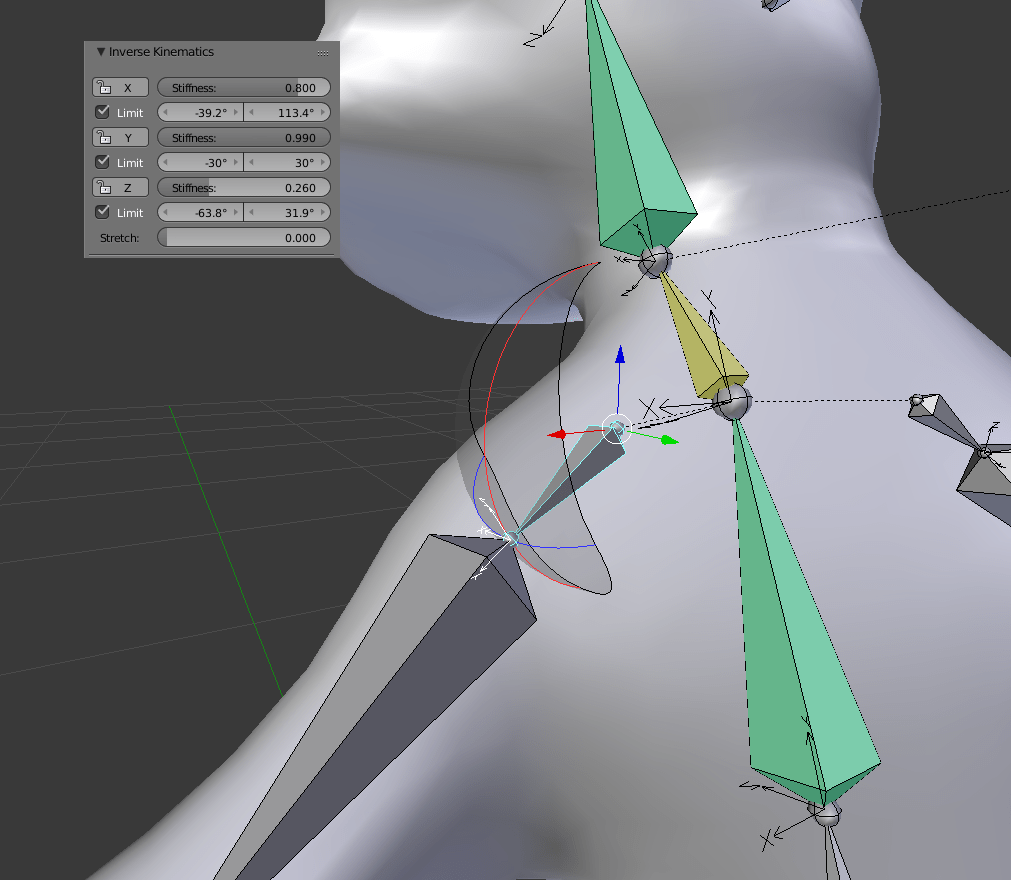Collapse the Inverse Kinematics panel
The height and width of the screenshot is (880, 1011).
coord(100,51)
